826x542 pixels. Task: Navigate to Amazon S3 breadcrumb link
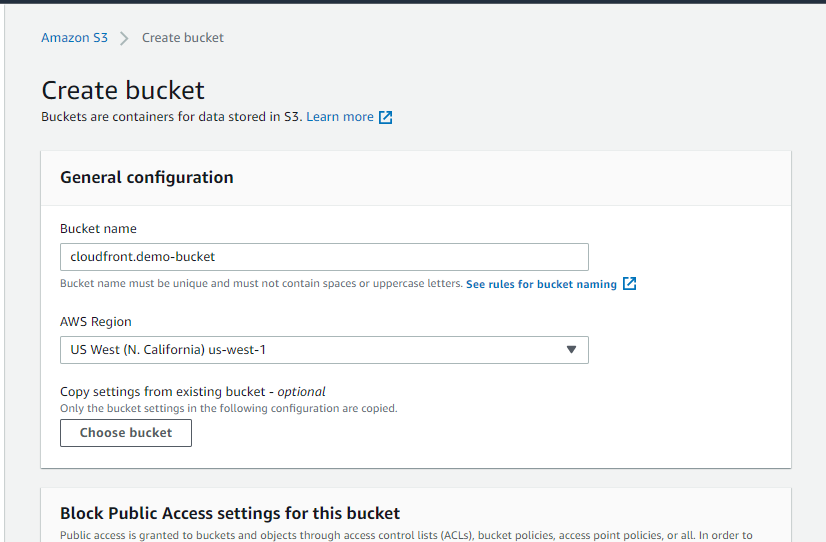click(74, 38)
